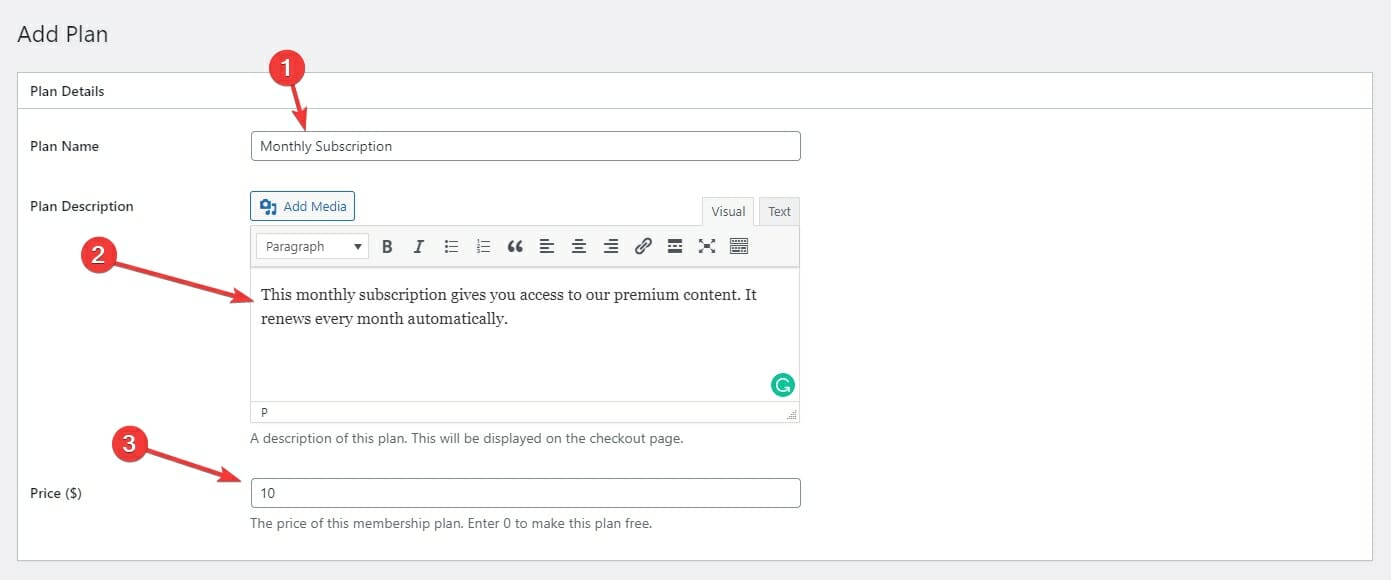Open the Grammarly icon in the editor

[x=782, y=385]
